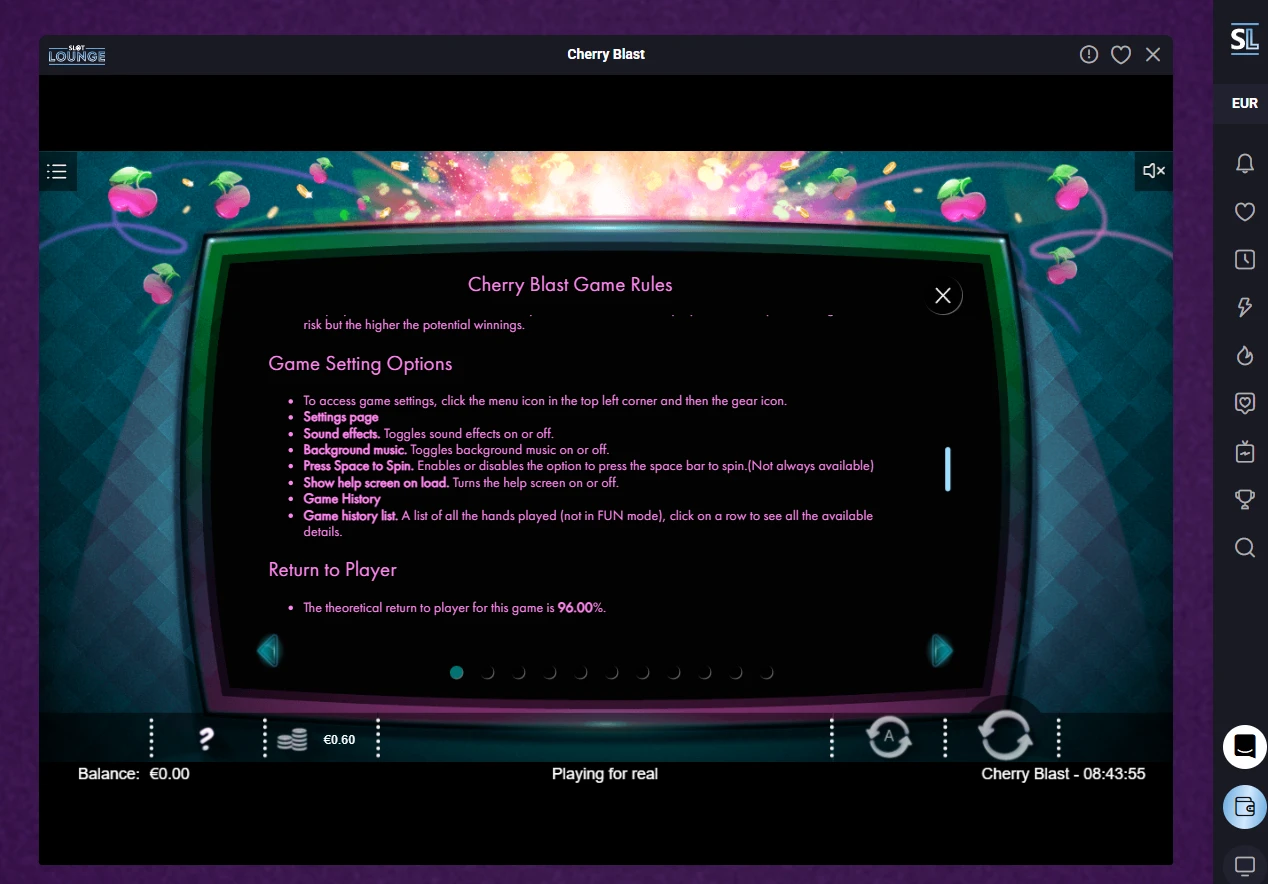Image resolution: width=1268 pixels, height=884 pixels.
Task: Select the eighth page indicator dot
Action: coord(674,673)
